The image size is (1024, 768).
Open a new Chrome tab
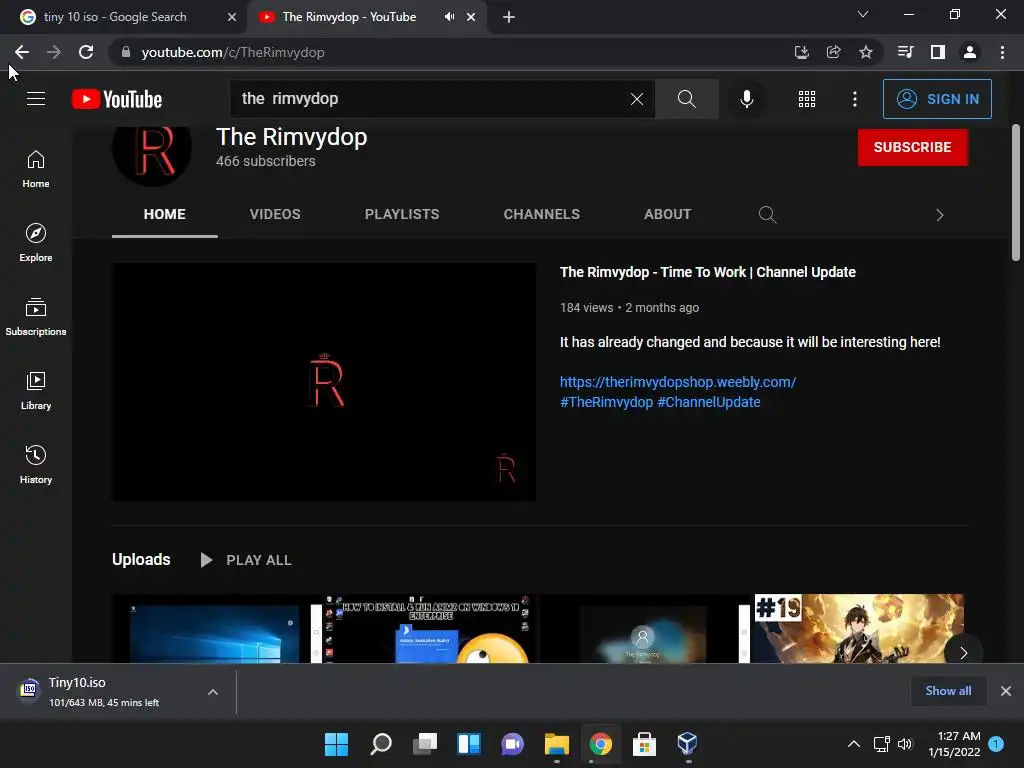[509, 17]
